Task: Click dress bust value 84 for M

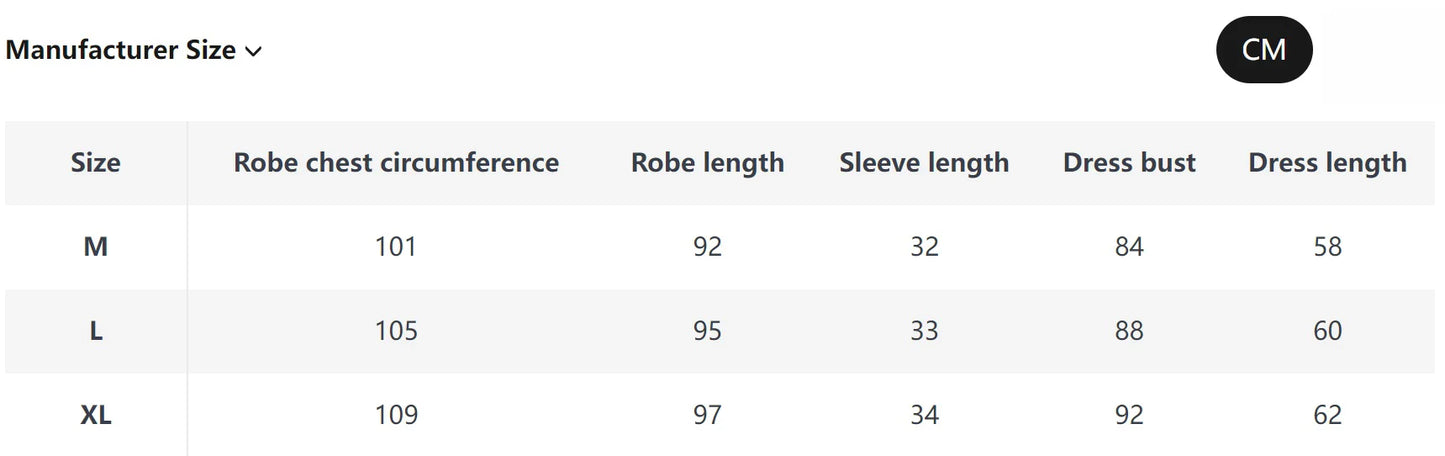Action: [x=1129, y=247]
